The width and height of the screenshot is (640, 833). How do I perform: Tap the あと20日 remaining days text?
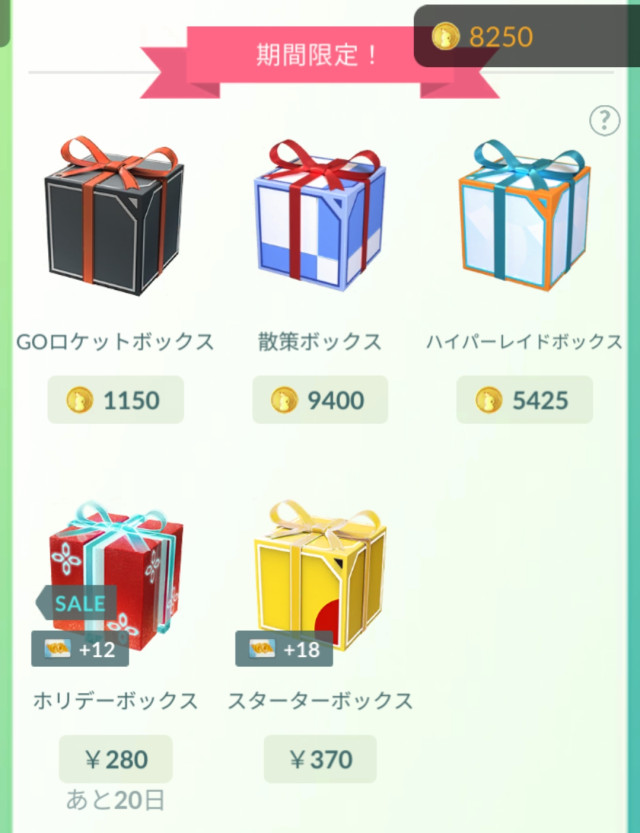tap(116, 800)
